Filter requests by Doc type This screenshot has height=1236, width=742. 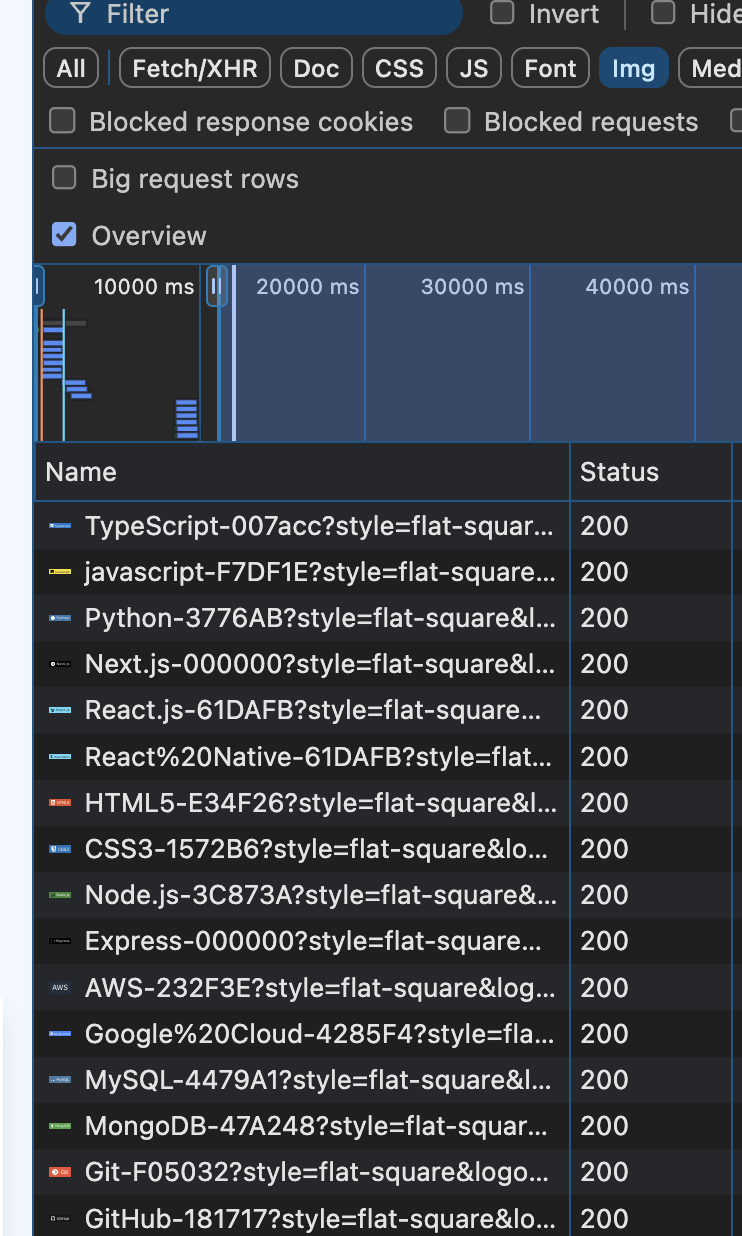tap(316, 68)
